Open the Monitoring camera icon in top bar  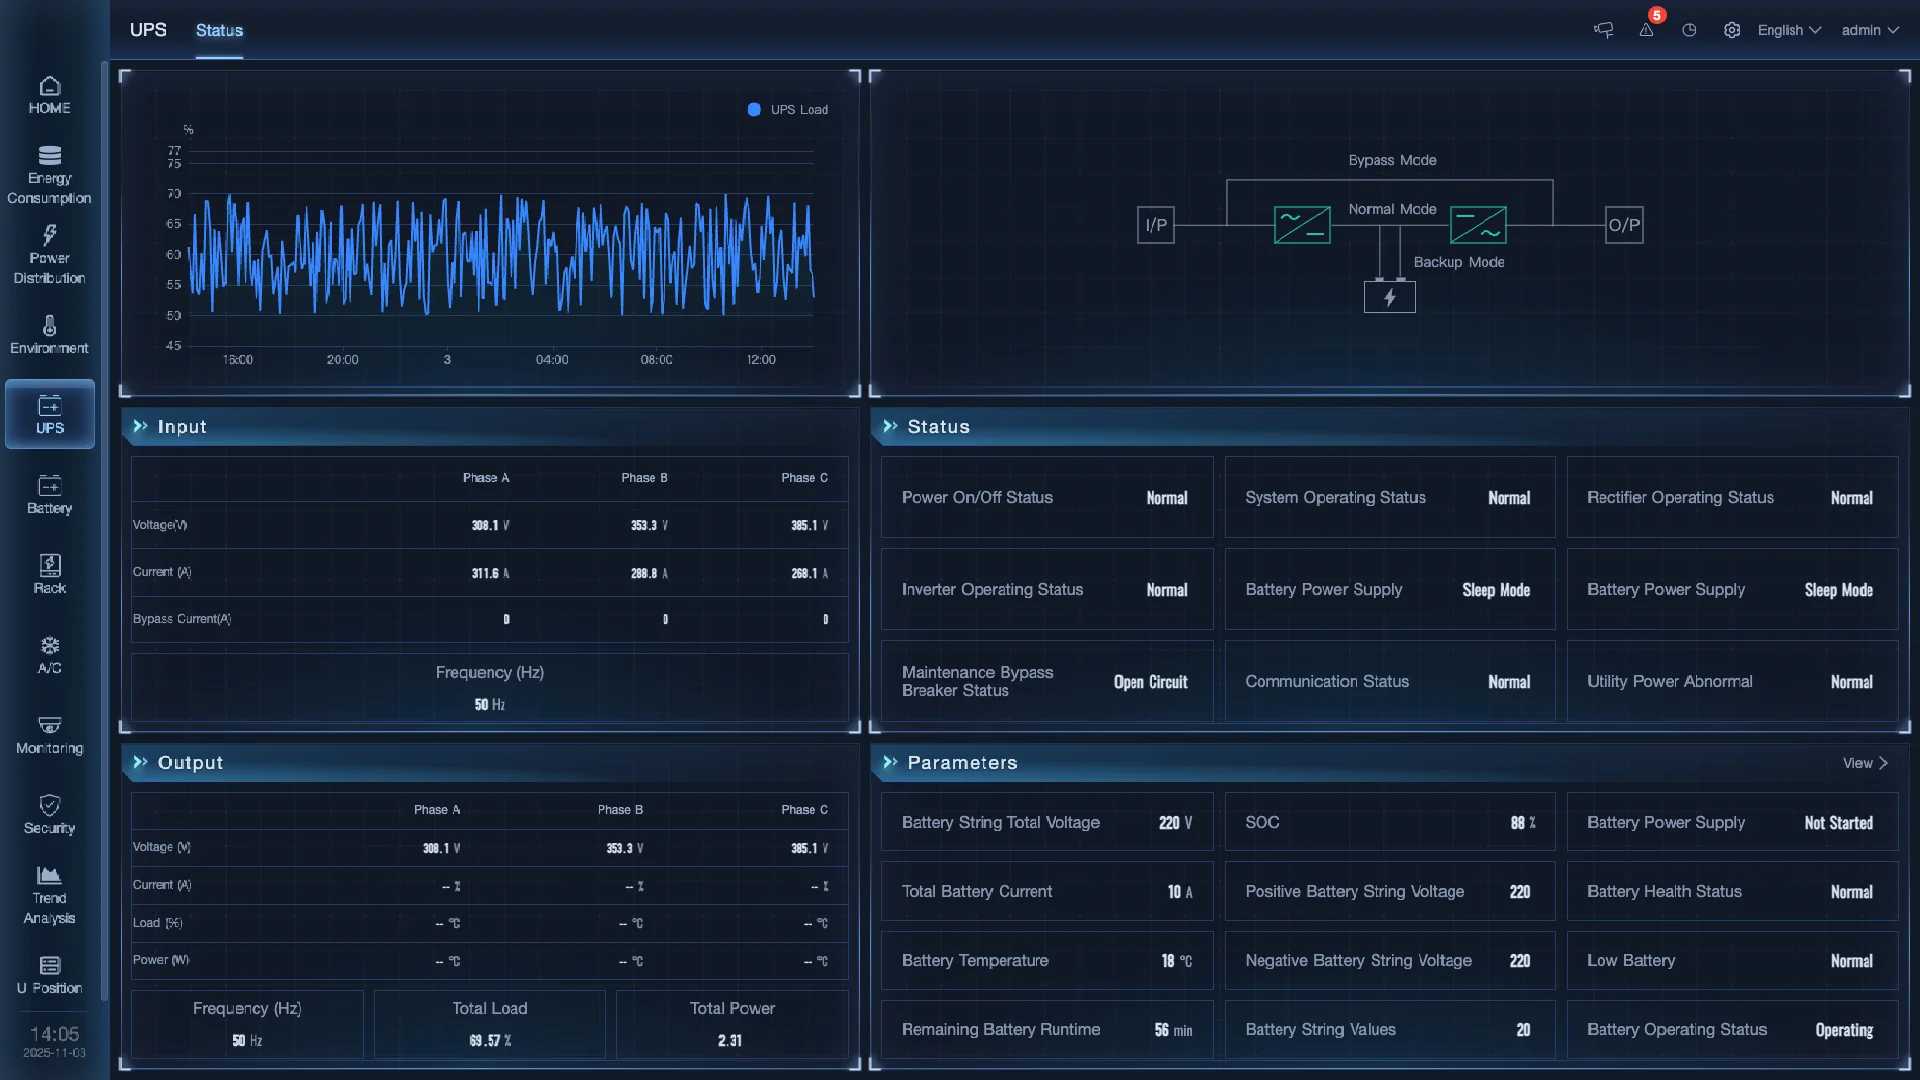click(x=1602, y=30)
